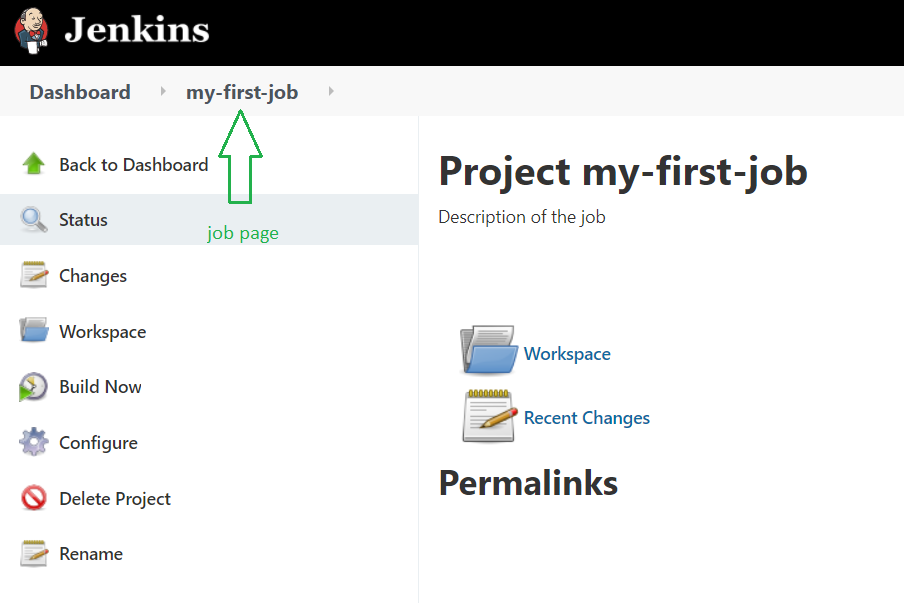Go to Dashboard via breadcrumb
Viewport: 904px width, 603px height.
[x=80, y=92]
